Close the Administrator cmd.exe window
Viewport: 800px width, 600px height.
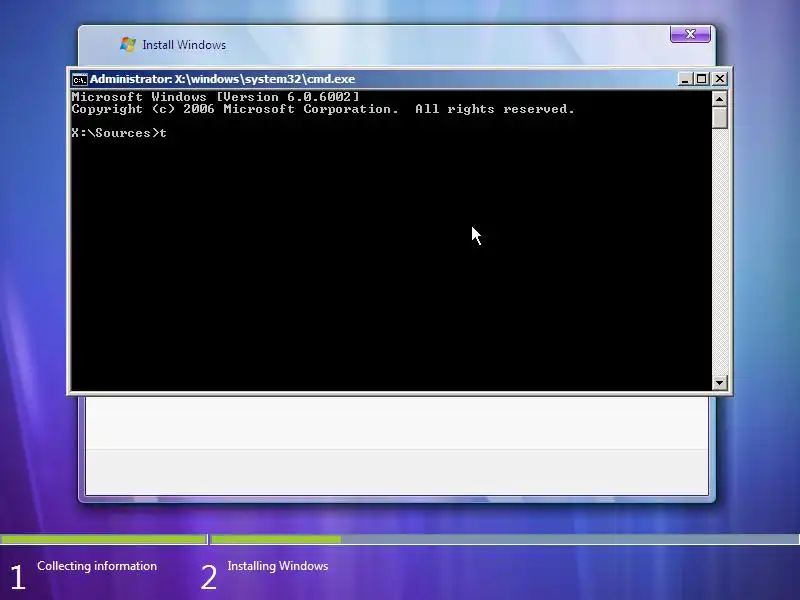719,79
